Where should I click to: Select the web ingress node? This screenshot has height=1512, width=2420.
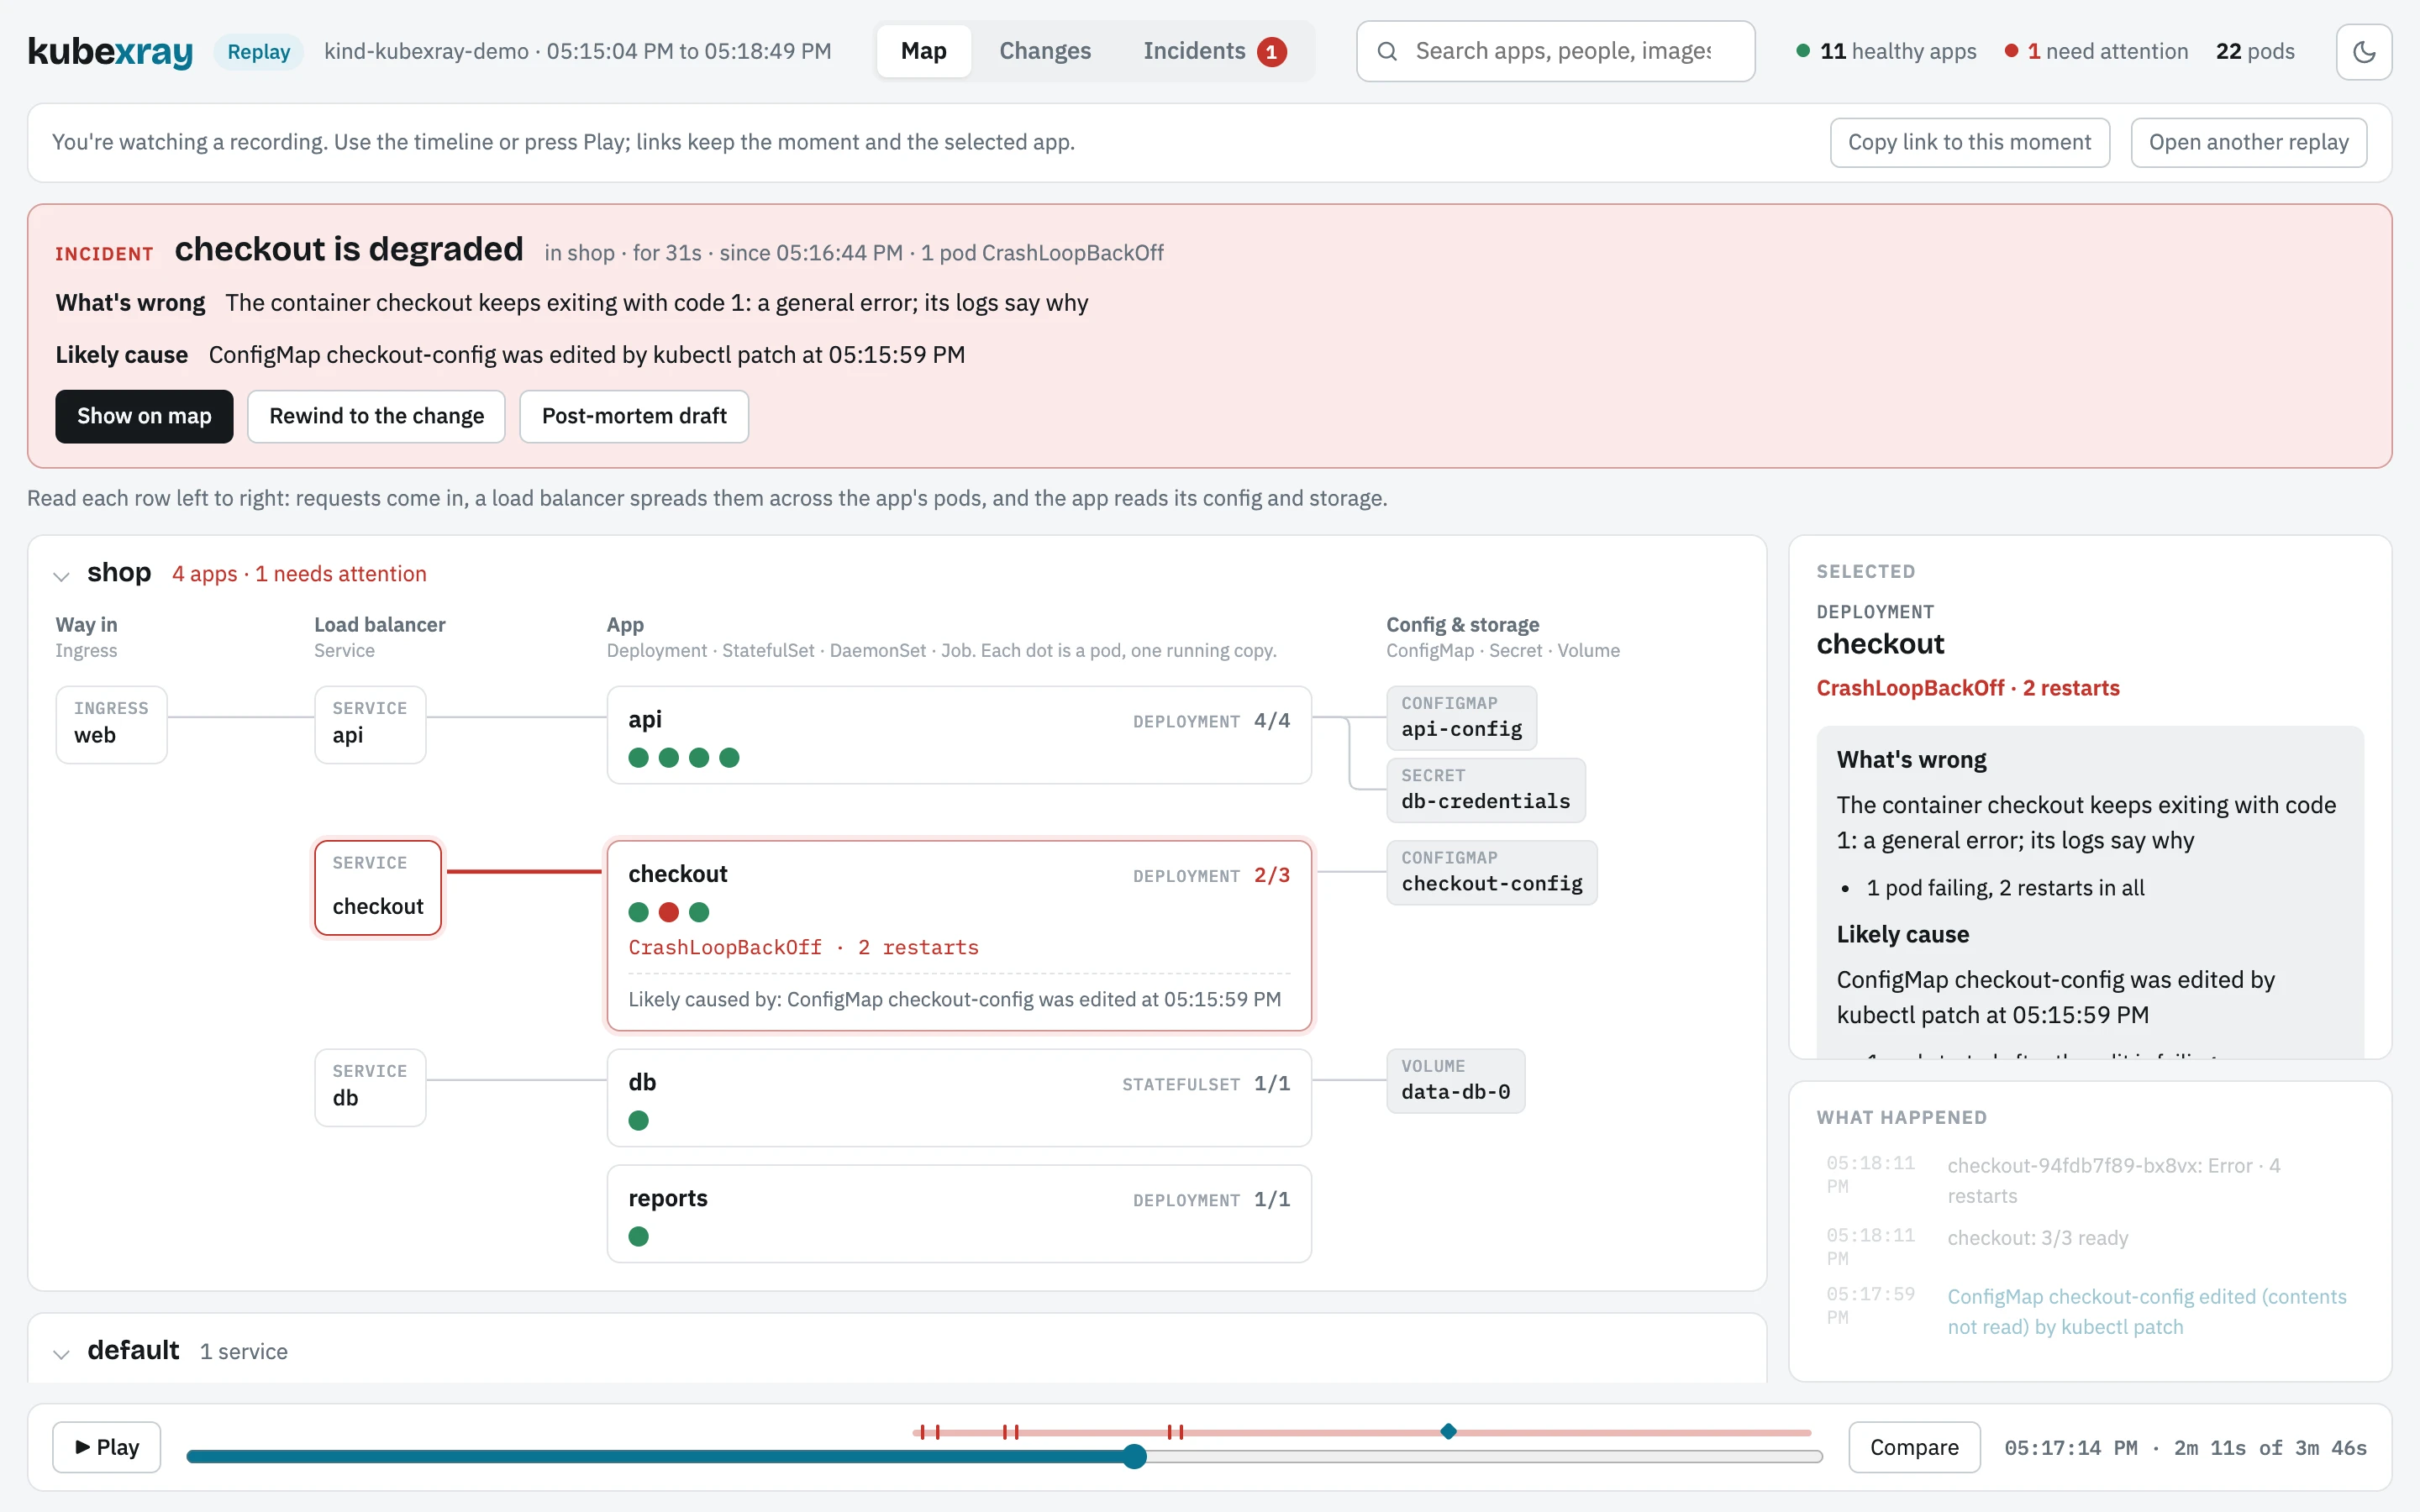111,724
